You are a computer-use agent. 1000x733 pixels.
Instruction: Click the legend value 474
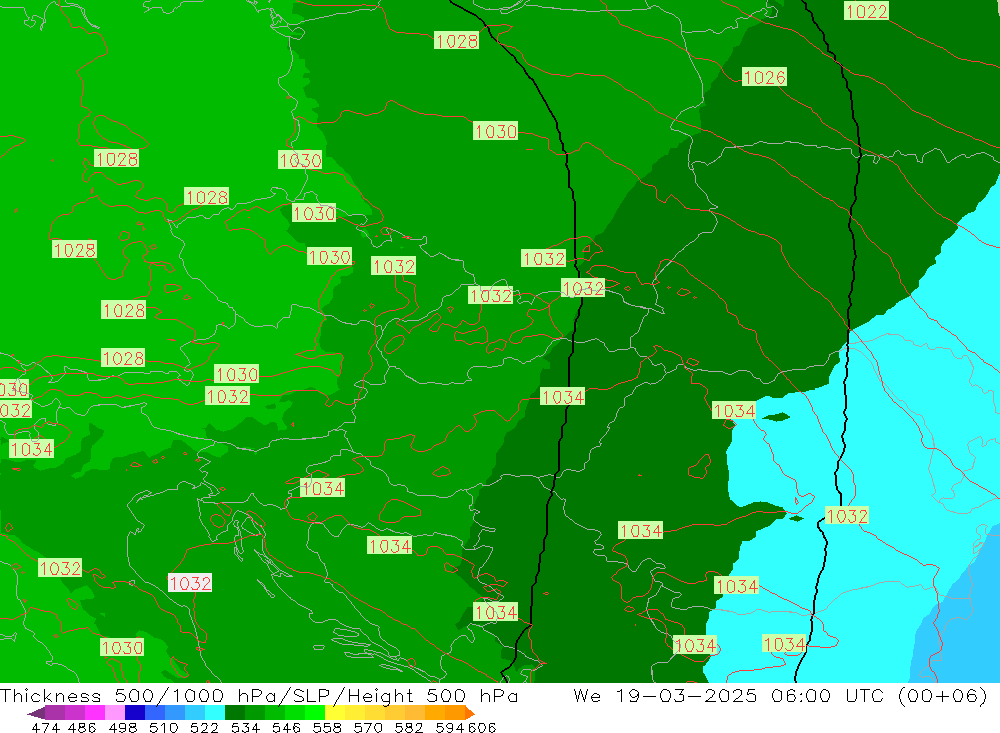[x=45, y=727]
